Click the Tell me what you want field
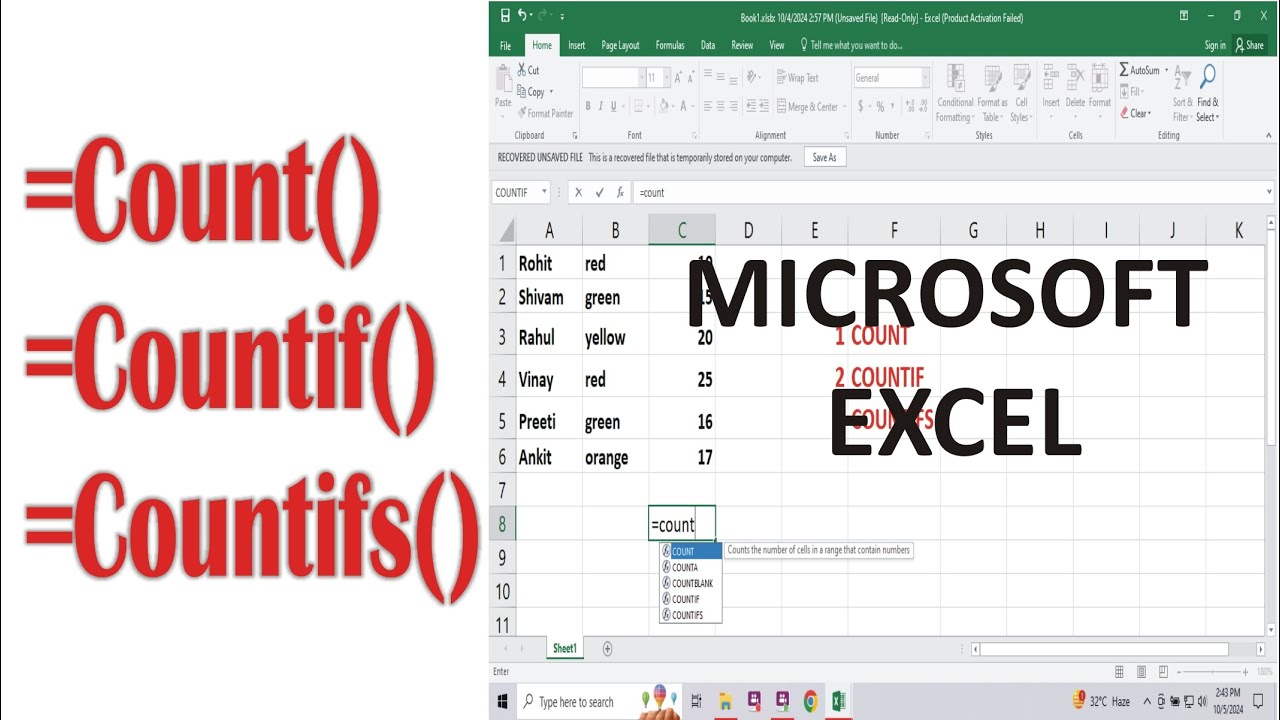Viewport: 1280px width, 720px height. pos(850,45)
